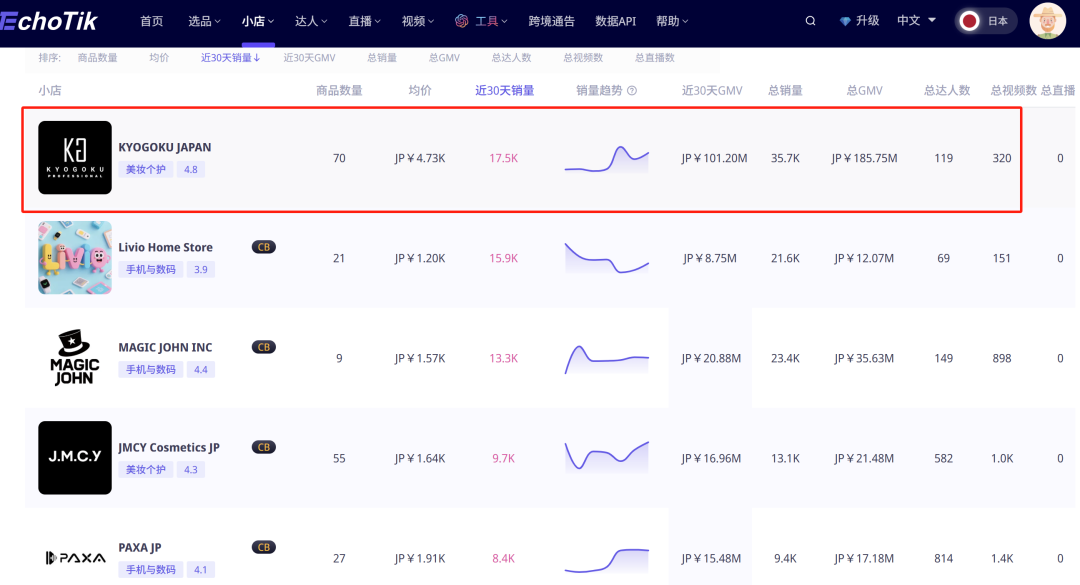This screenshot has height=585, width=1080.
Task: Expand the 中文 language dropdown
Action: pos(916,21)
